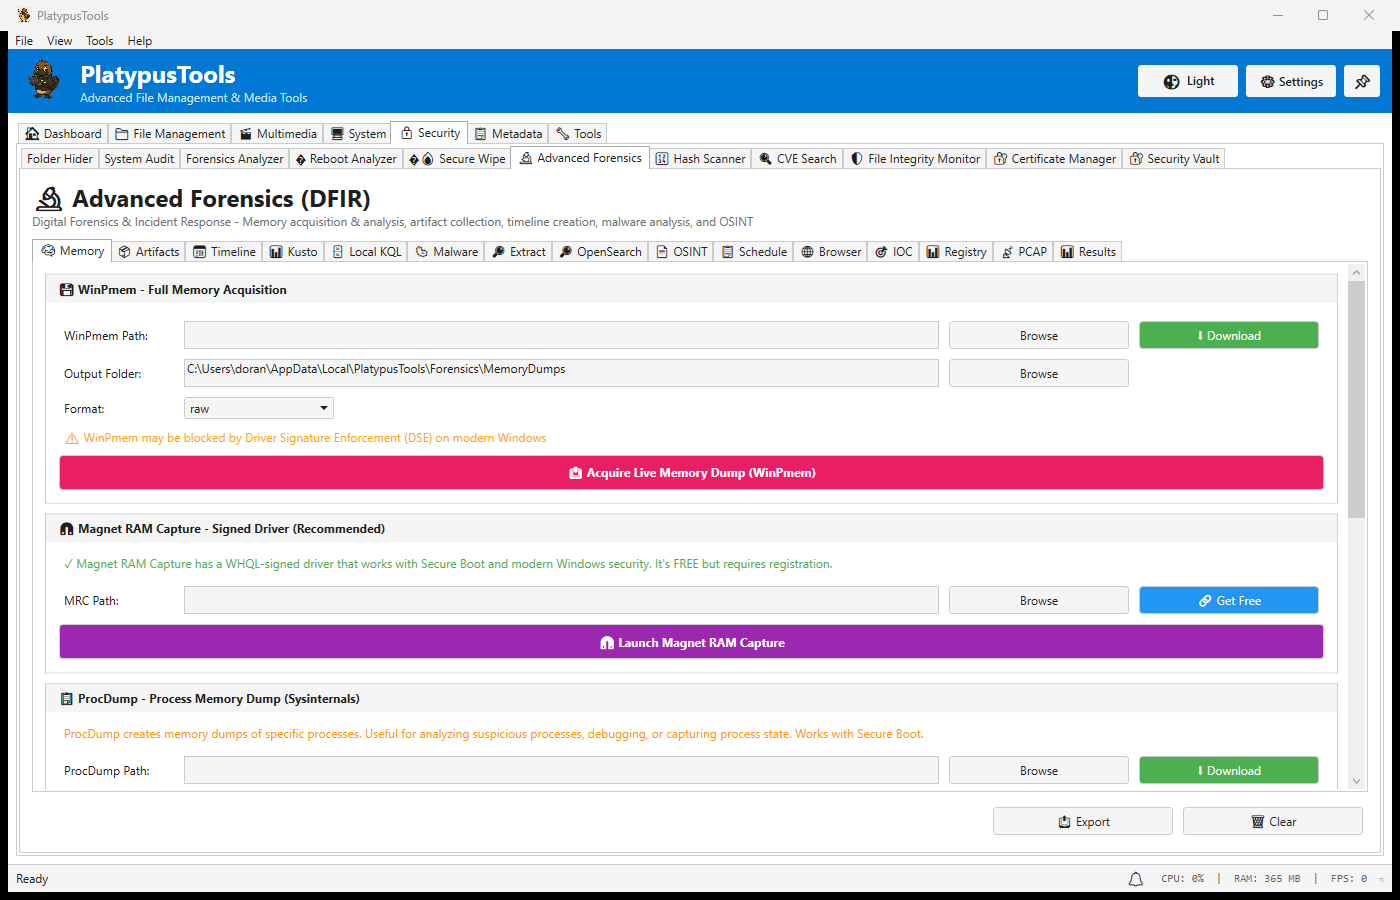Image resolution: width=1400 pixels, height=900 pixels.
Task: Select the Security Vault tab
Action: (x=1174, y=159)
